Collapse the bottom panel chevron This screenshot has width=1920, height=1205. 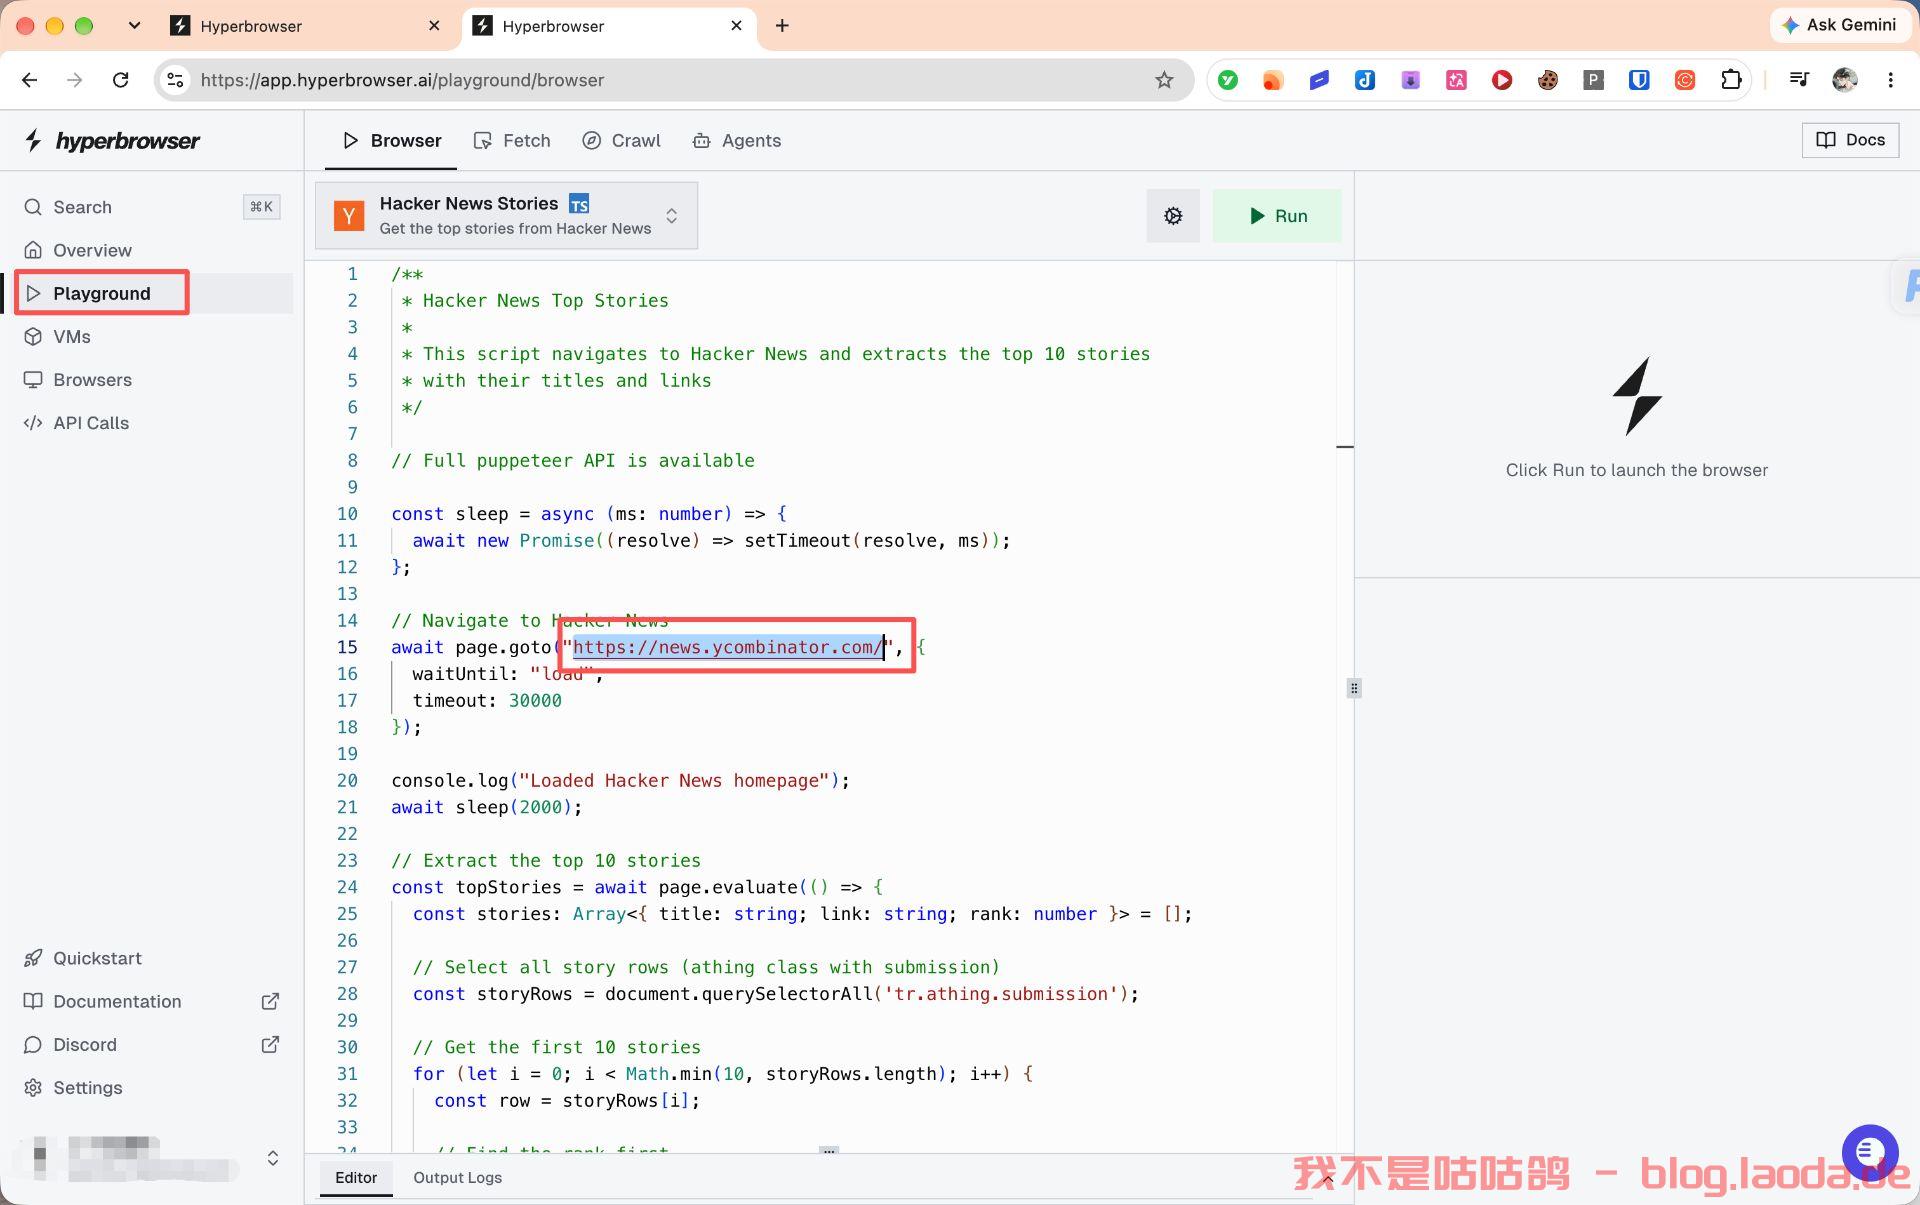point(1326,1179)
